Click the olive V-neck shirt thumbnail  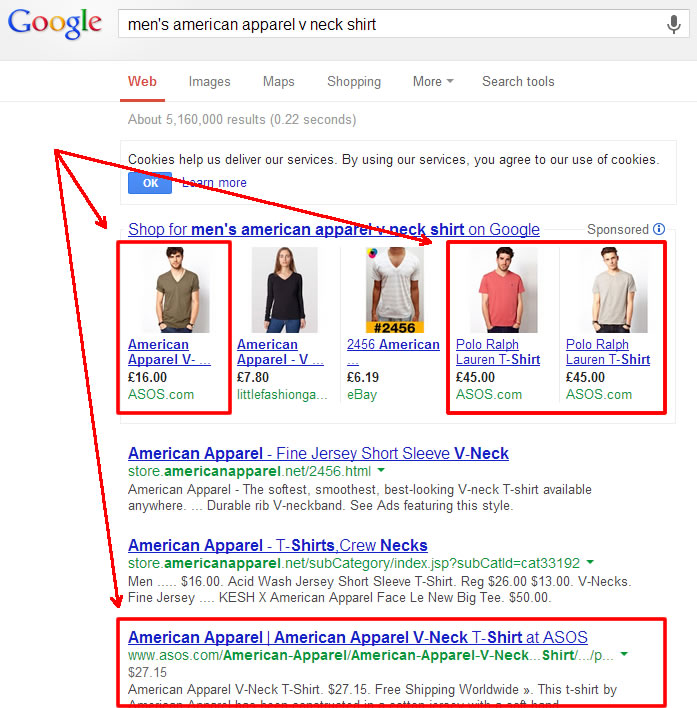(x=176, y=289)
